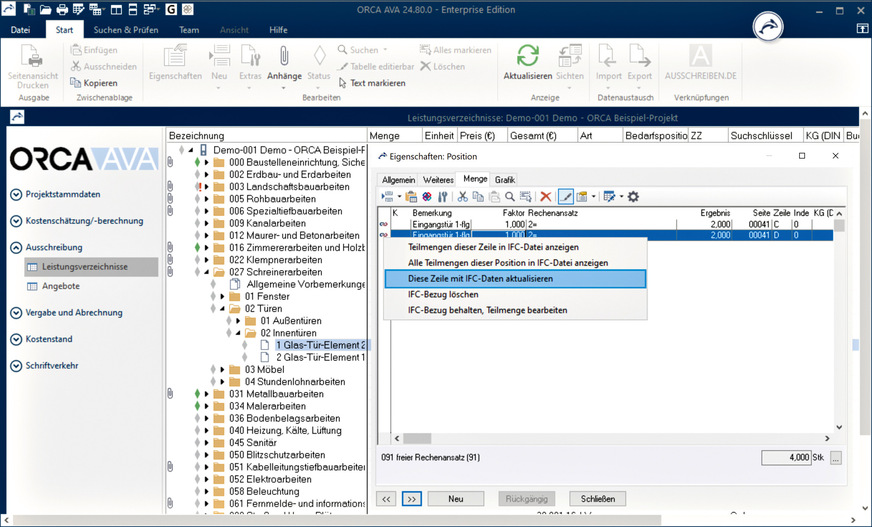Image resolution: width=872 pixels, height=527 pixels.
Task: Expand the Projektstammdaten sidebar section
Action: (x=16, y=195)
